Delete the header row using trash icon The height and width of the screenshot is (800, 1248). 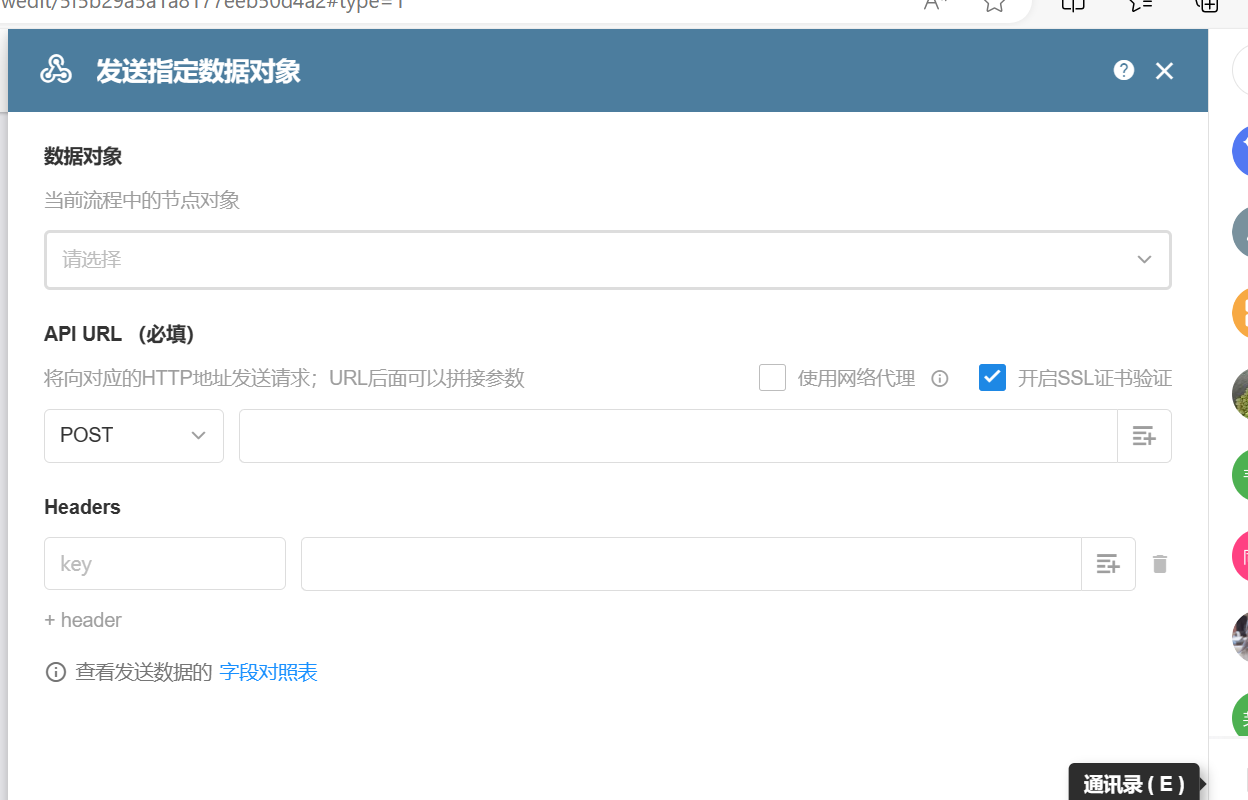(1159, 563)
